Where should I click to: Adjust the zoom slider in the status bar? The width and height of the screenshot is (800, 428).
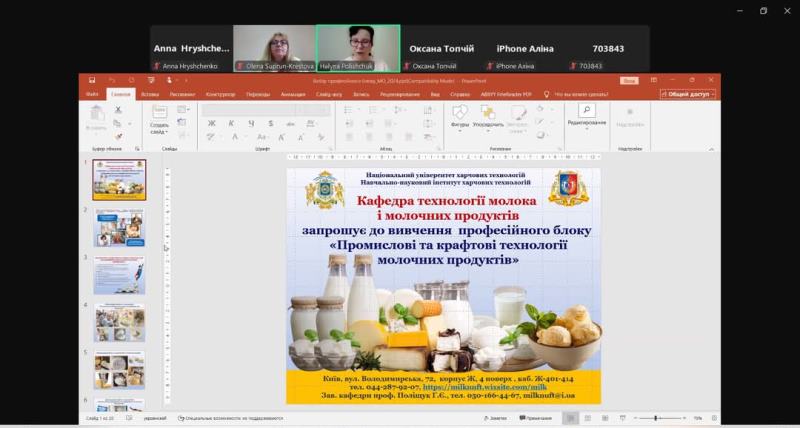655,418
